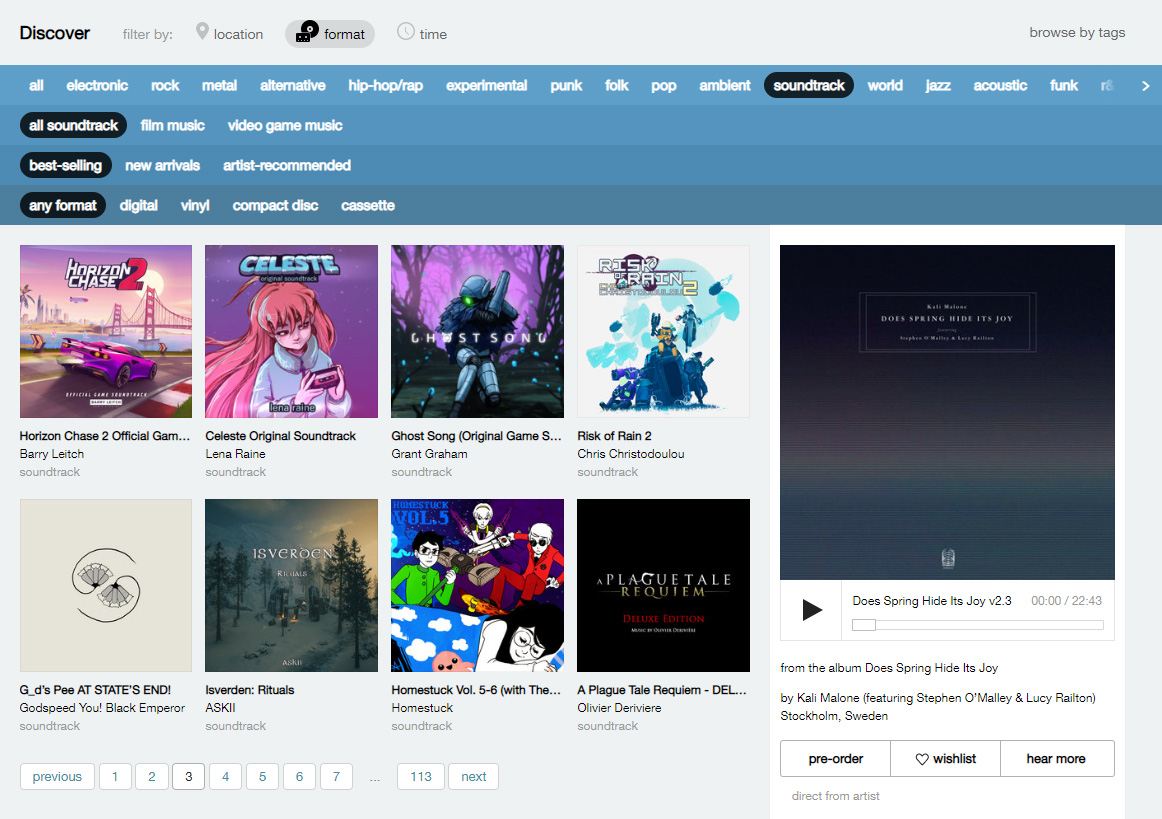Select the experimental genre tab

pyautogui.click(x=486, y=86)
